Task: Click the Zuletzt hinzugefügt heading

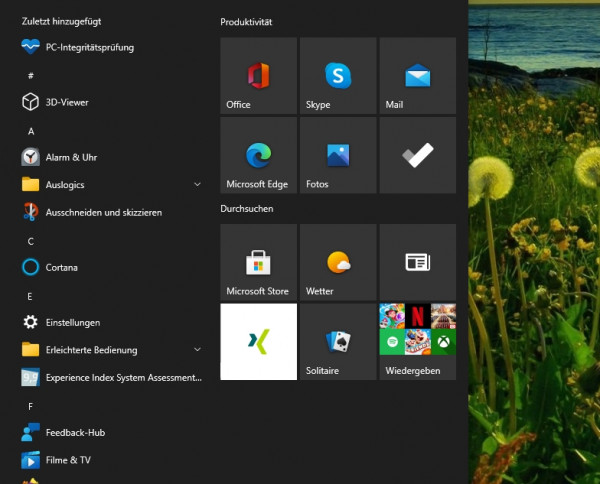Action: pyautogui.click(x=61, y=21)
